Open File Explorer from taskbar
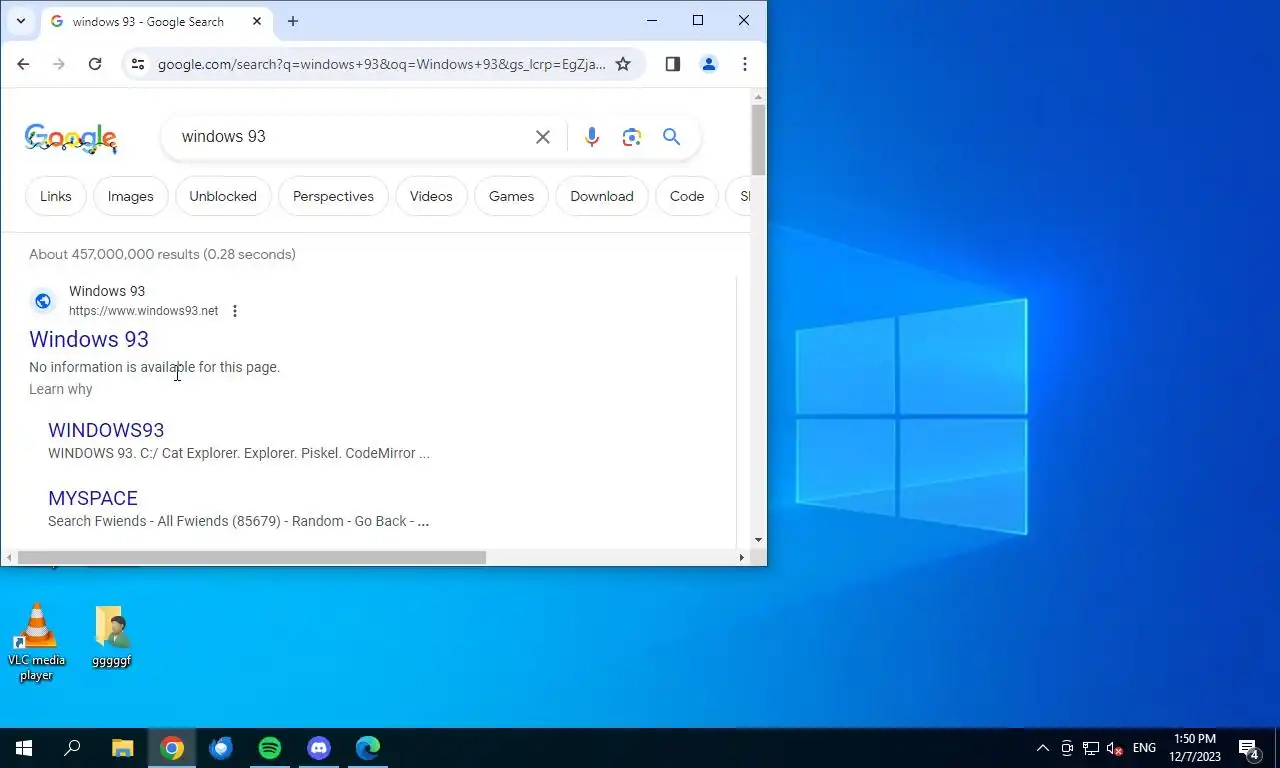The height and width of the screenshot is (768, 1280). tap(122, 748)
